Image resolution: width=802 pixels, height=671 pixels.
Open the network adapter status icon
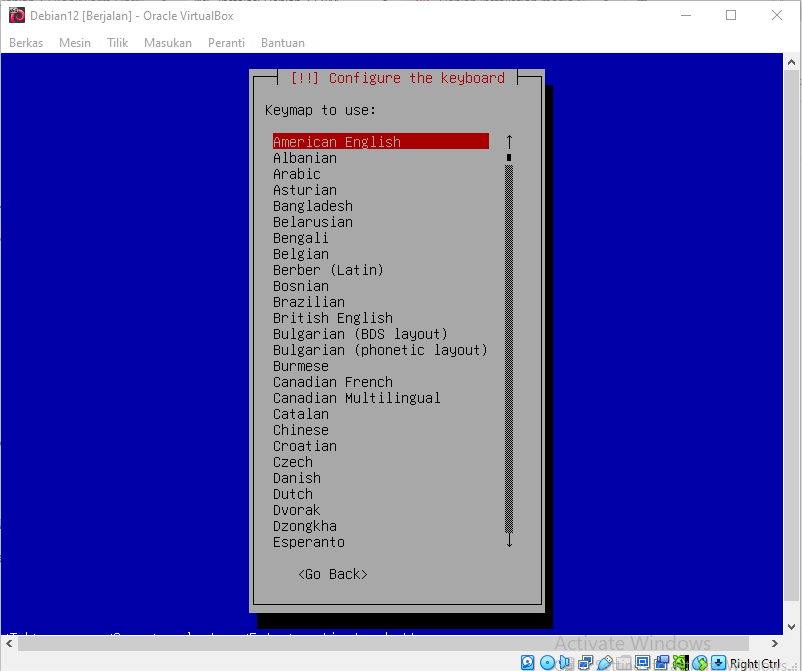pos(586,663)
